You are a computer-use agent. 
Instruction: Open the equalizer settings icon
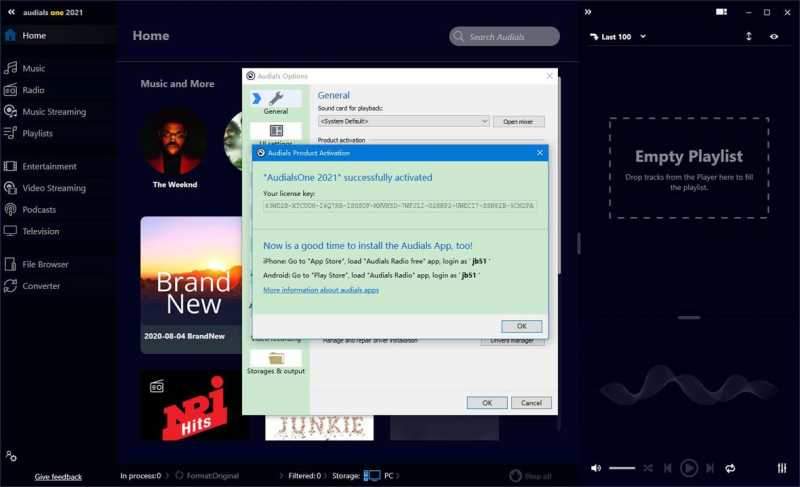click(x=782, y=468)
